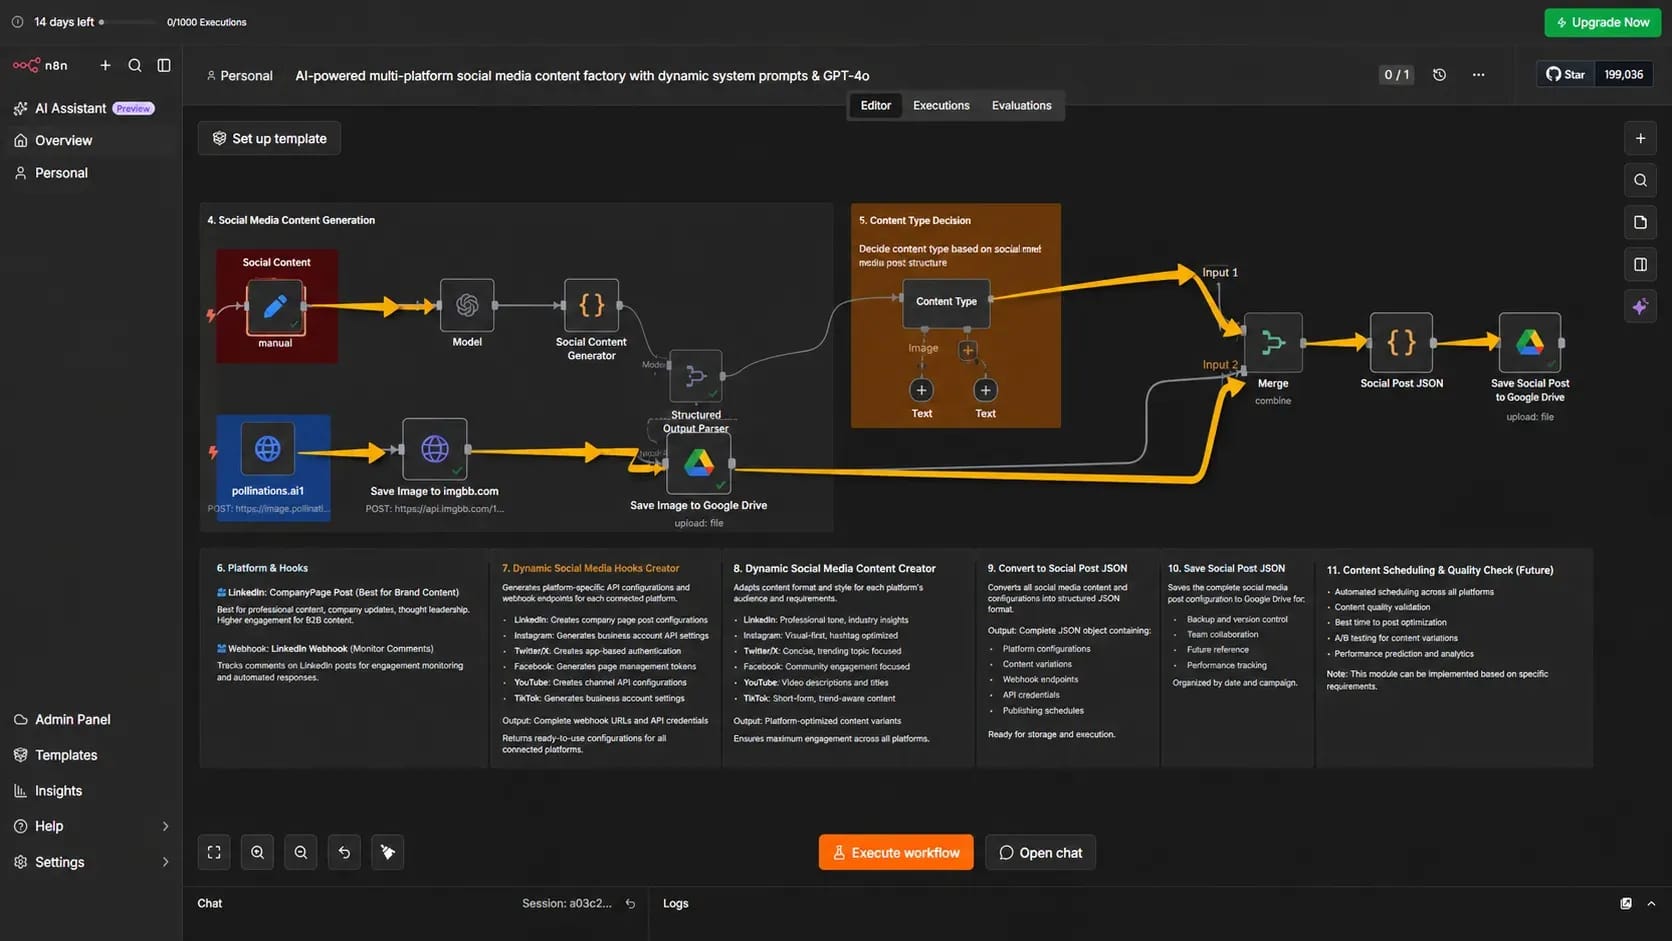Select the OpenAI Model node
Screen dimensions: 1672x941
click(x=467, y=305)
